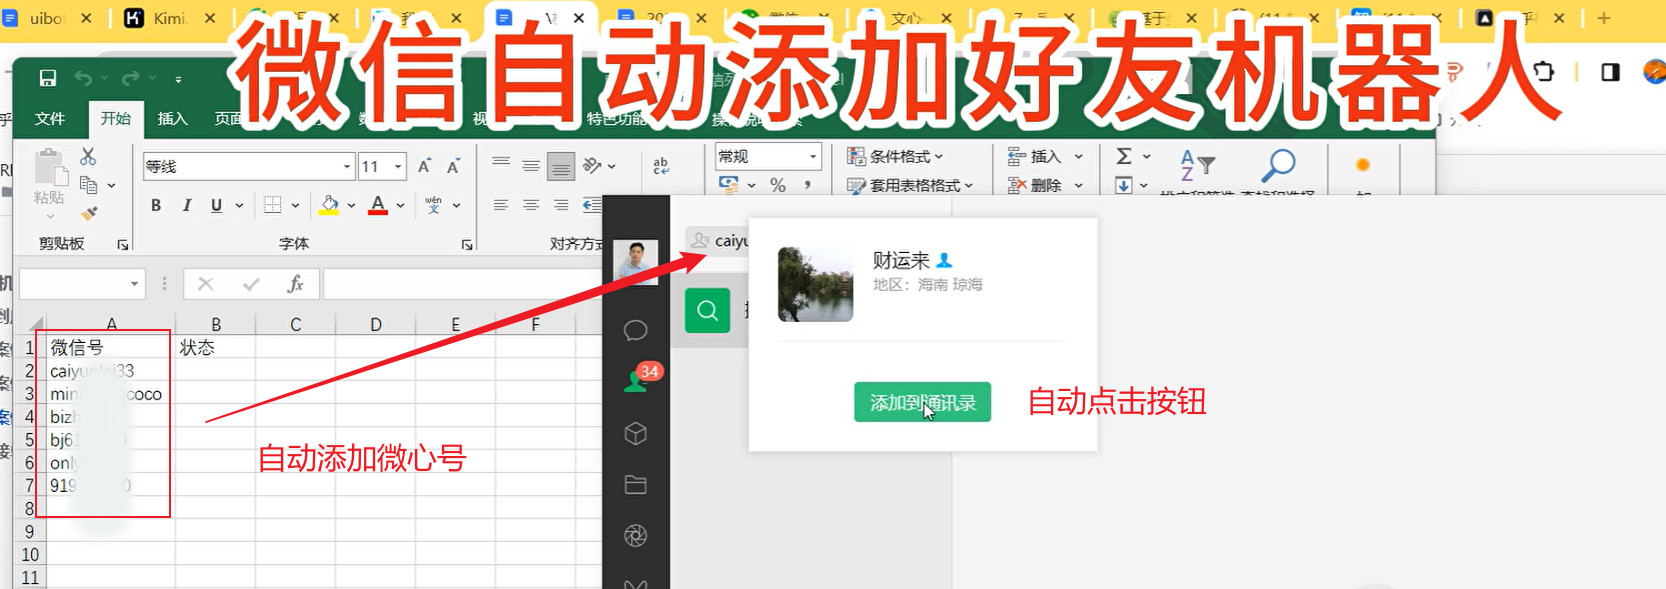The width and height of the screenshot is (1666, 589).
Task: Decrease the font size
Action: (x=453, y=166)
